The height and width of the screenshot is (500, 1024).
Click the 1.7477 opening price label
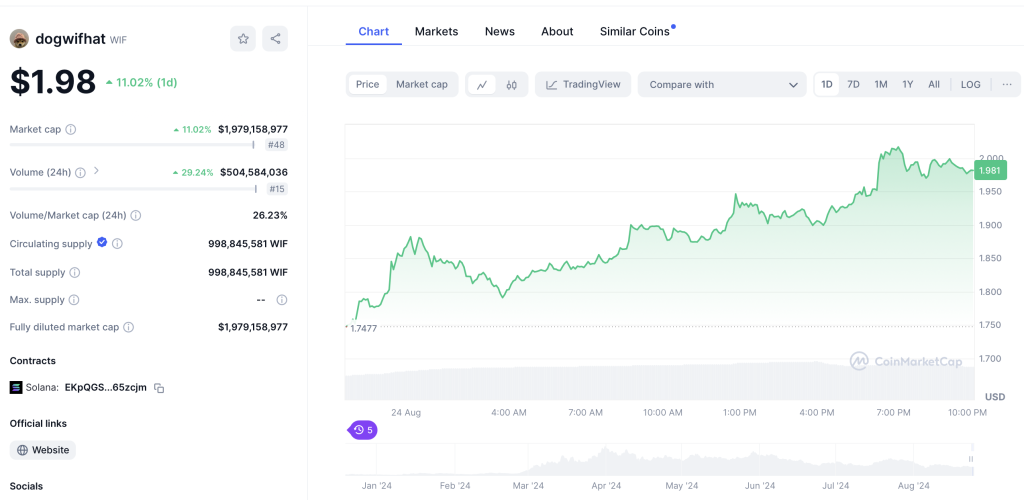364,328
